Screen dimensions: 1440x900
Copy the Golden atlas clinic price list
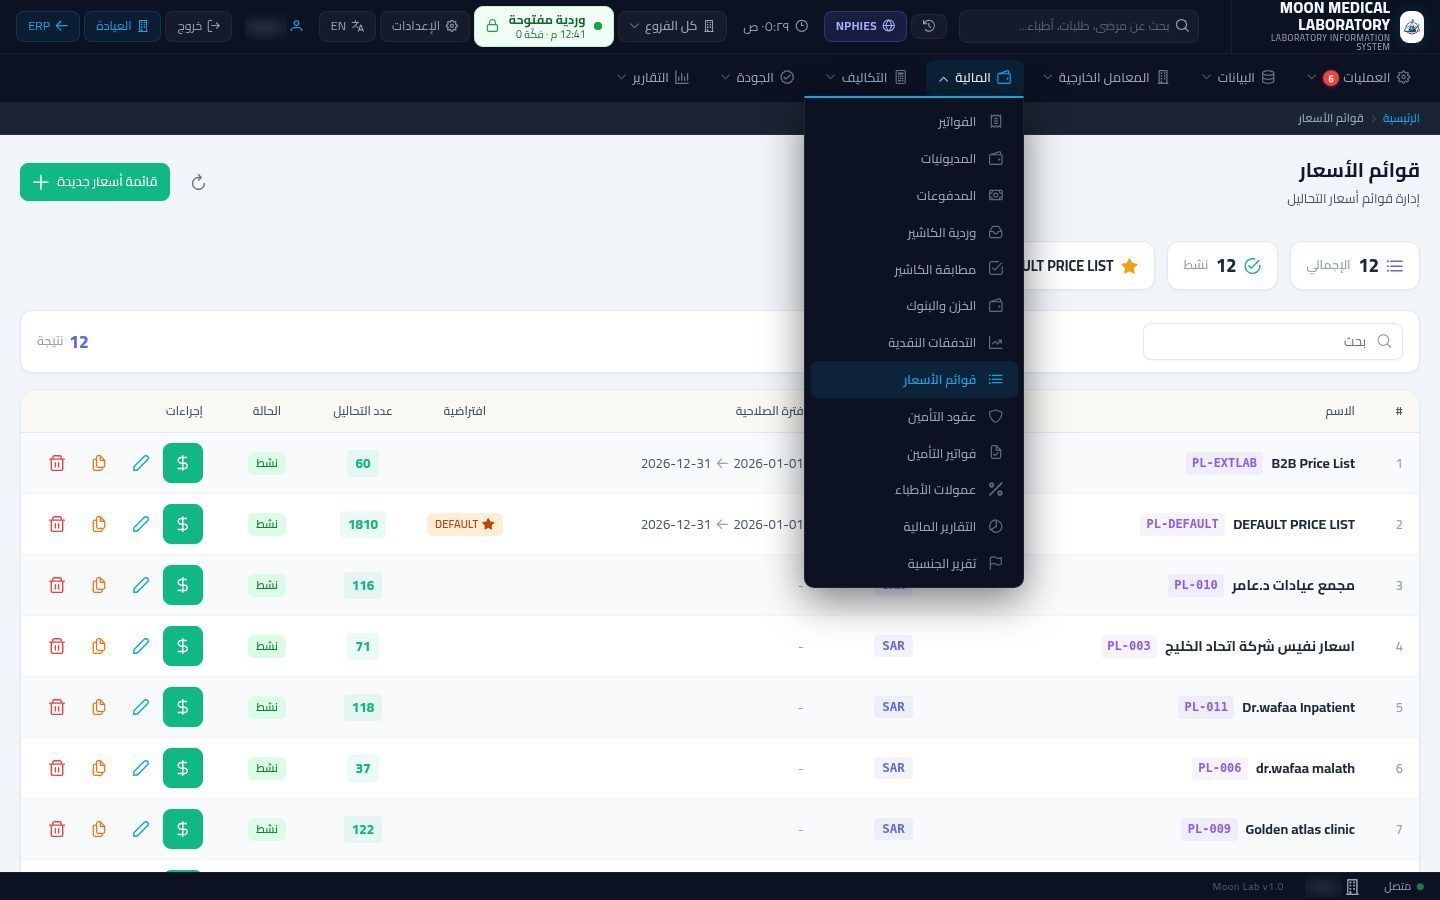(x=99, y=829)
